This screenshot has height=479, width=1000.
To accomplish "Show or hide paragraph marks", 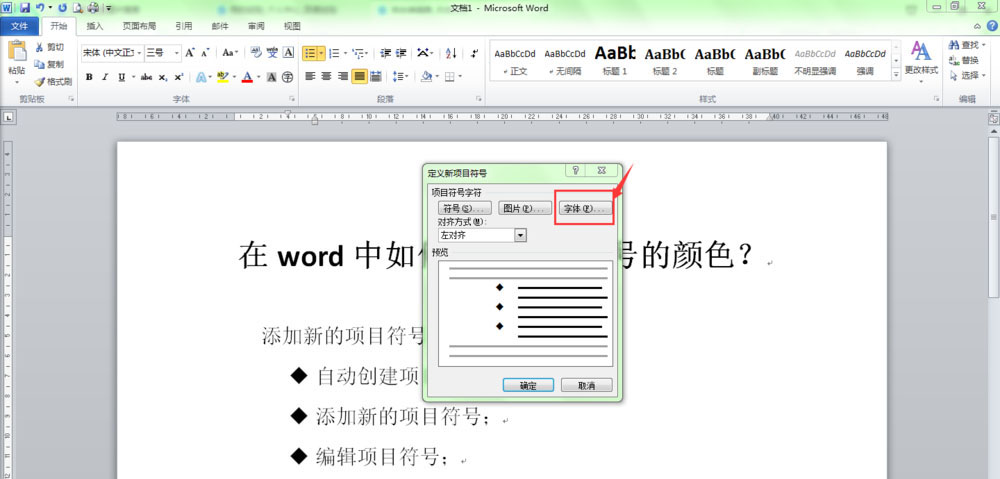I will click(474, 53).
